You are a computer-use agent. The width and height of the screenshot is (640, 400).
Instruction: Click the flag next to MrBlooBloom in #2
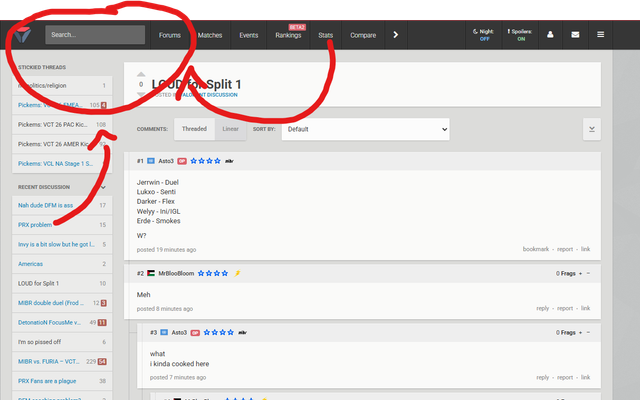coord(151,273)
